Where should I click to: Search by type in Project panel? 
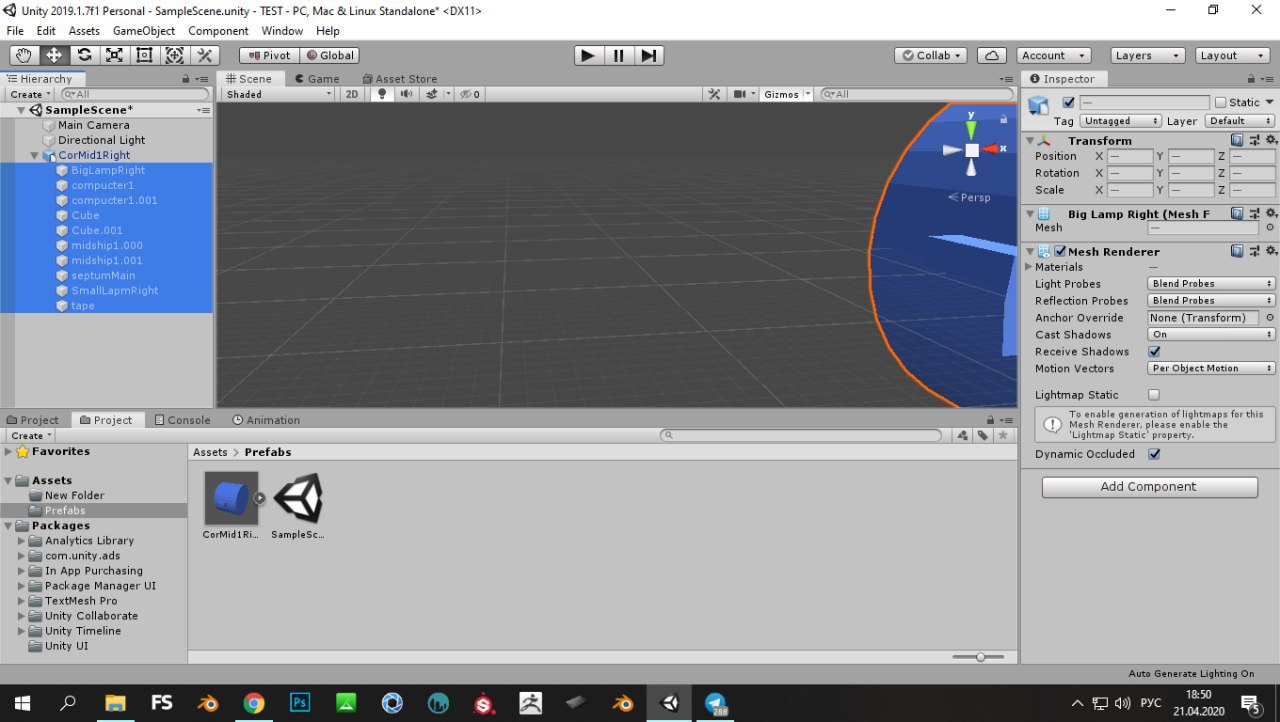click(x=962, y=436)
